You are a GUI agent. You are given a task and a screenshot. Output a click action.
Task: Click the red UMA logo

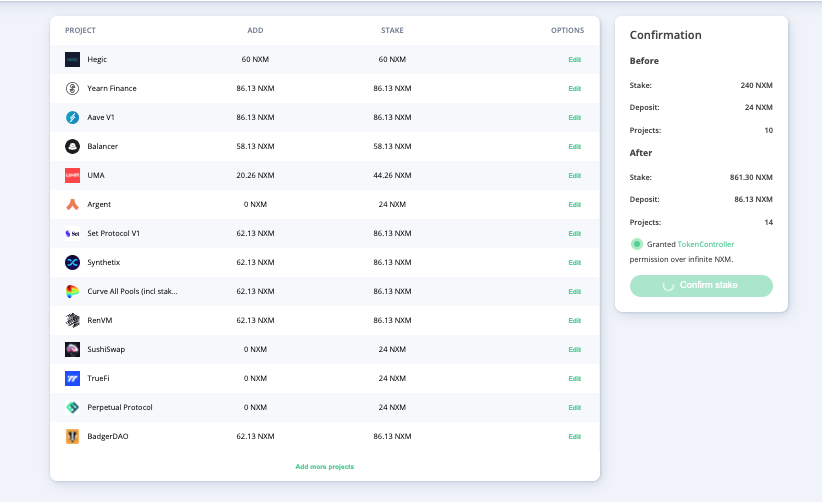tap(72, 176)
